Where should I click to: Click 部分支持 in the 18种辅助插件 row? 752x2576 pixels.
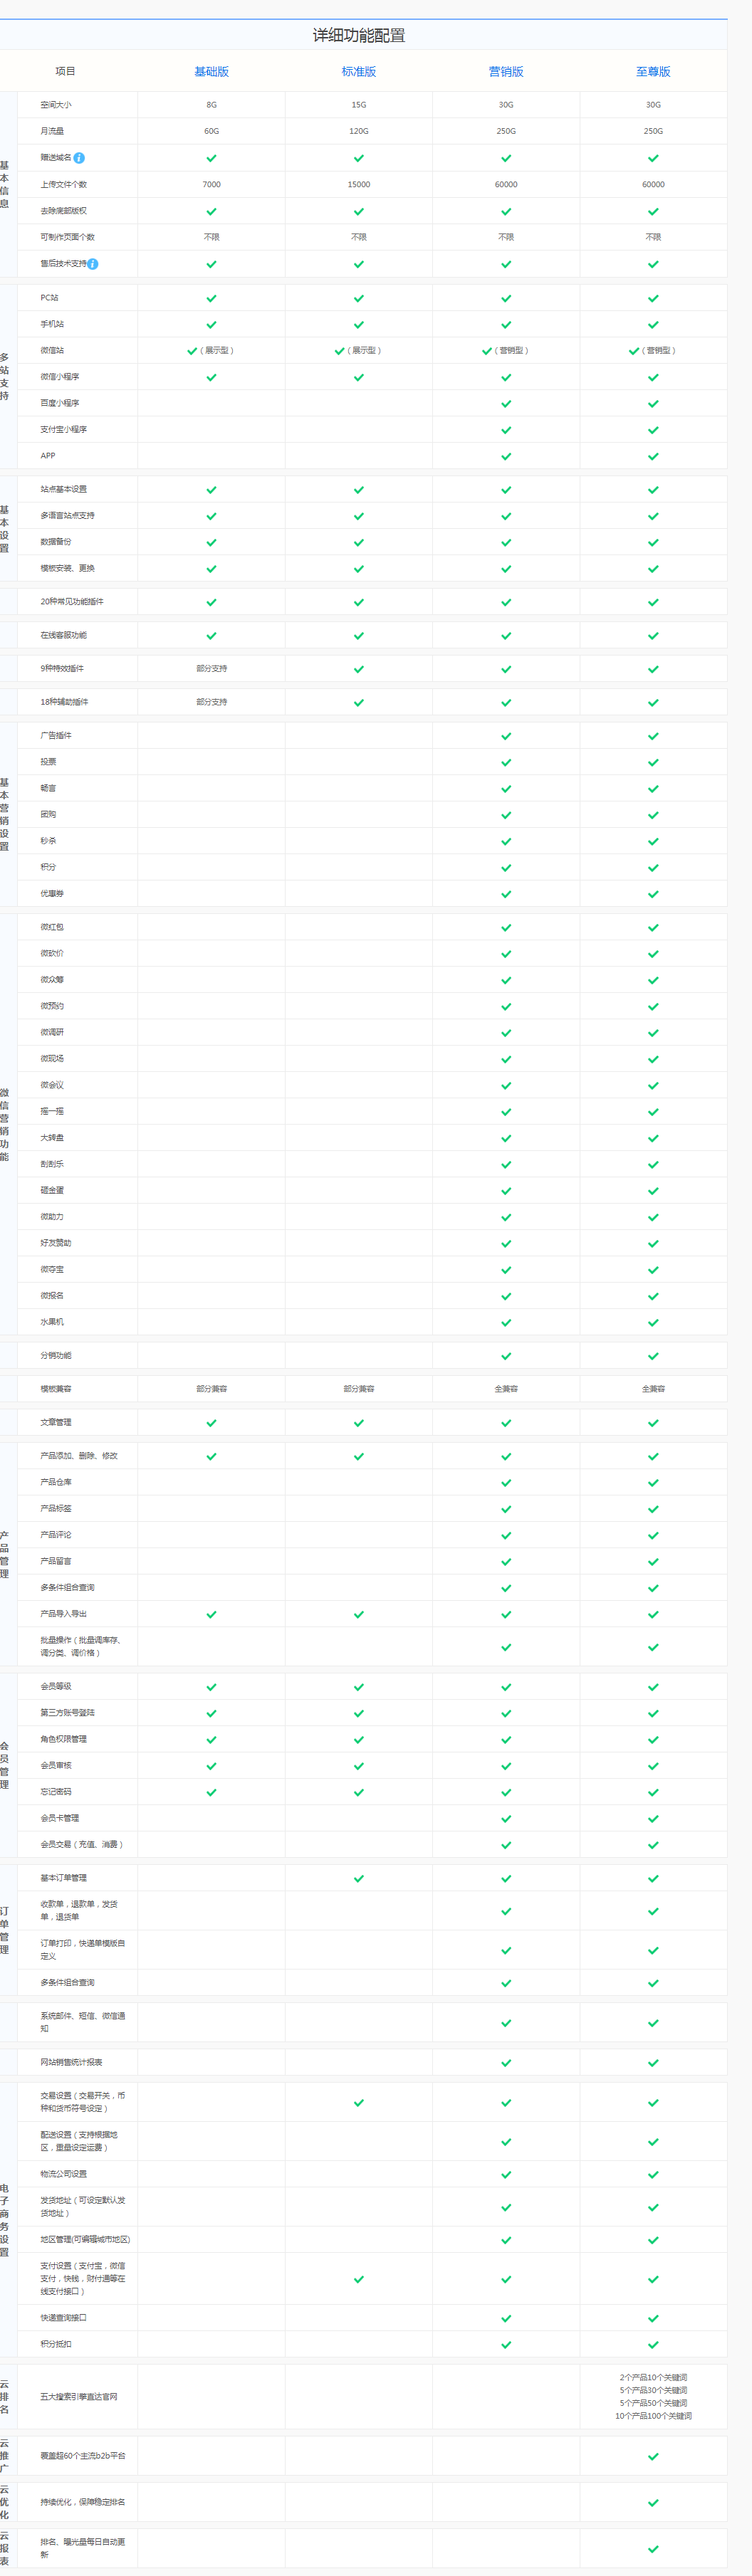point(211,702)
